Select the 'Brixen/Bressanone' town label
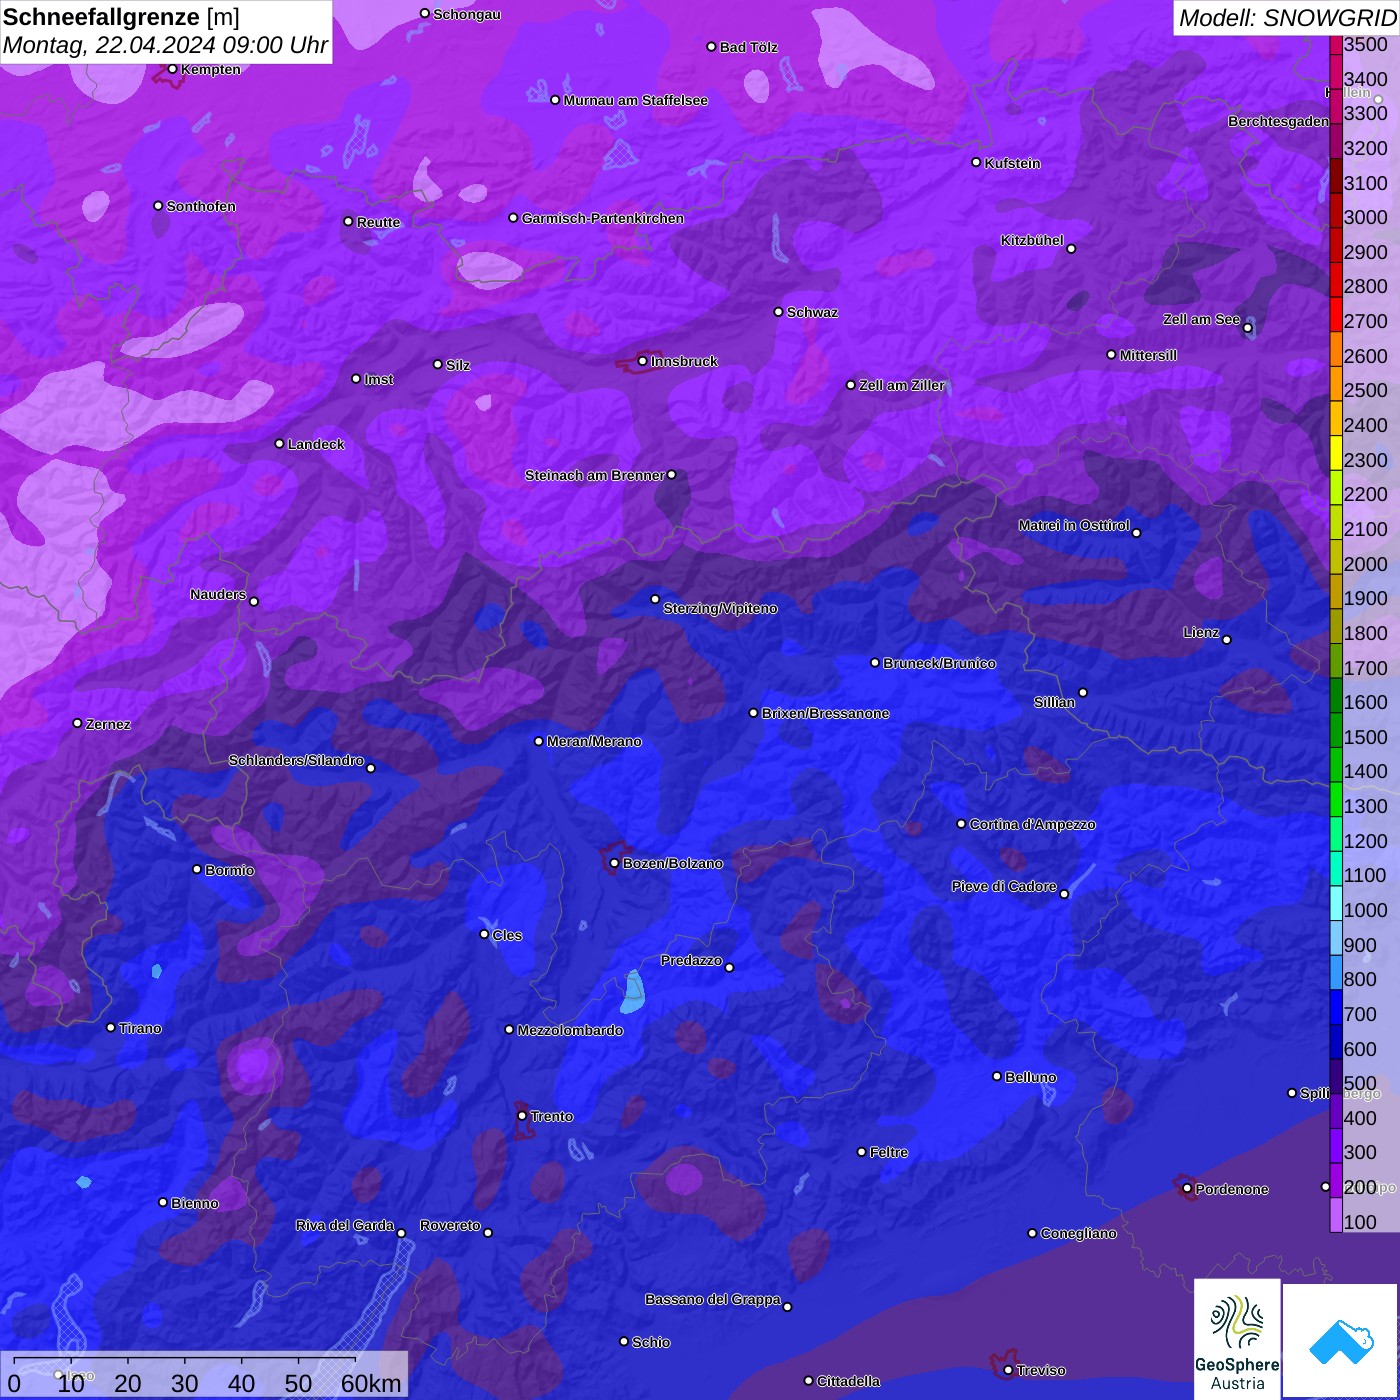Screen dimensions: 1400x1400 826,713
